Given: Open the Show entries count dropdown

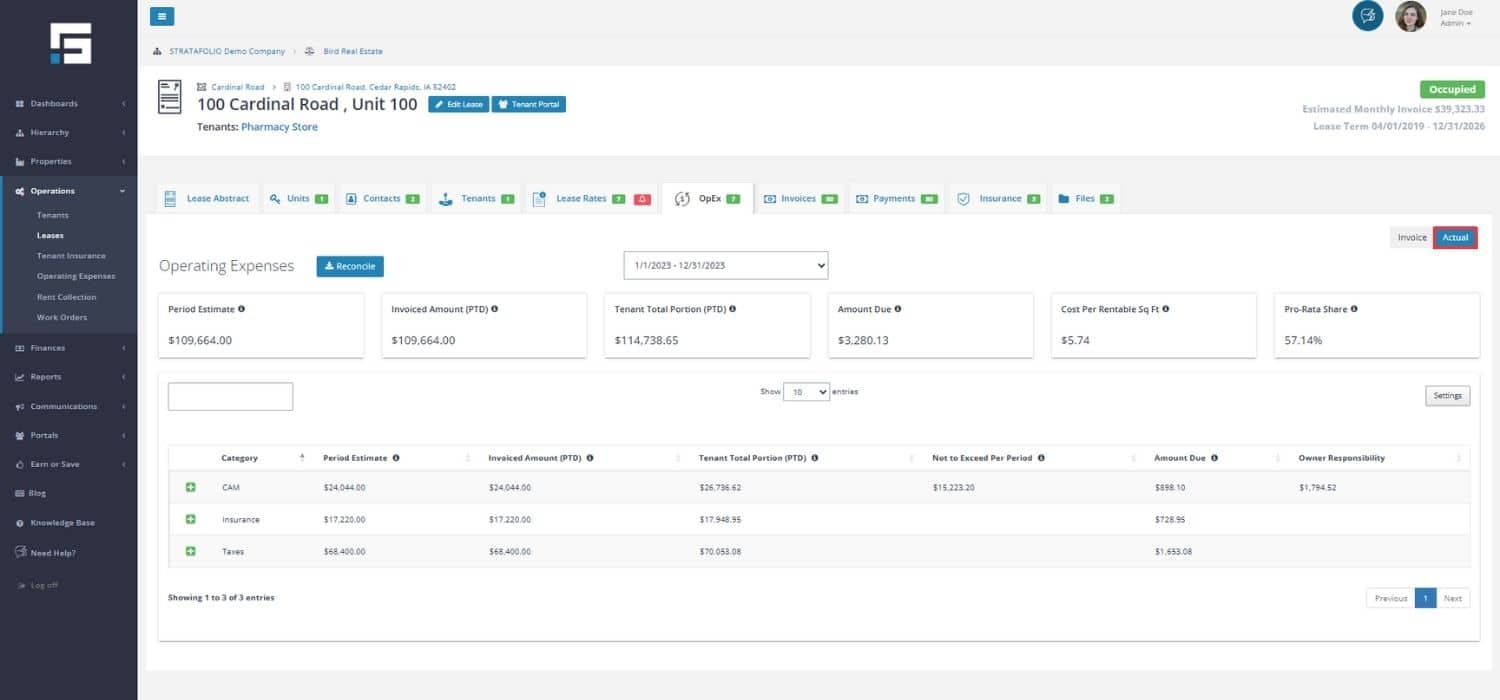Looking at the screenshot, I should pyautogui.click(x=806, y=392).
